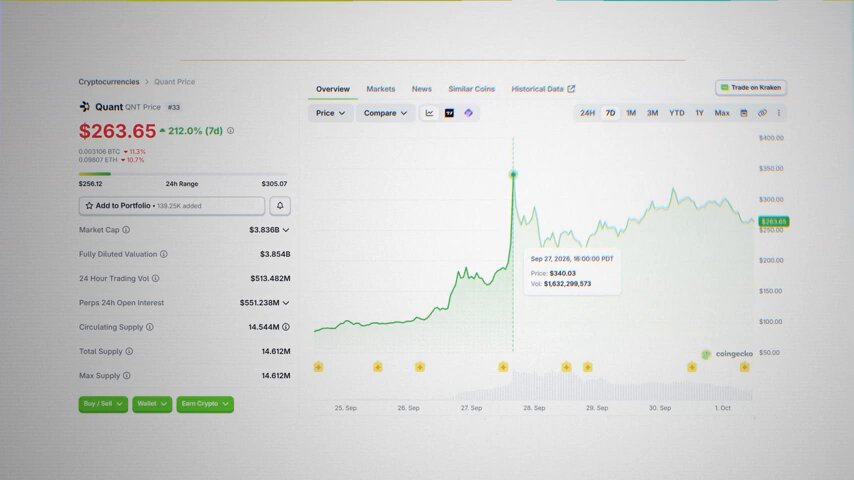Click the news marker nearest 26 Sep label
Screen dimensions: 854x480
click(419, 367)
